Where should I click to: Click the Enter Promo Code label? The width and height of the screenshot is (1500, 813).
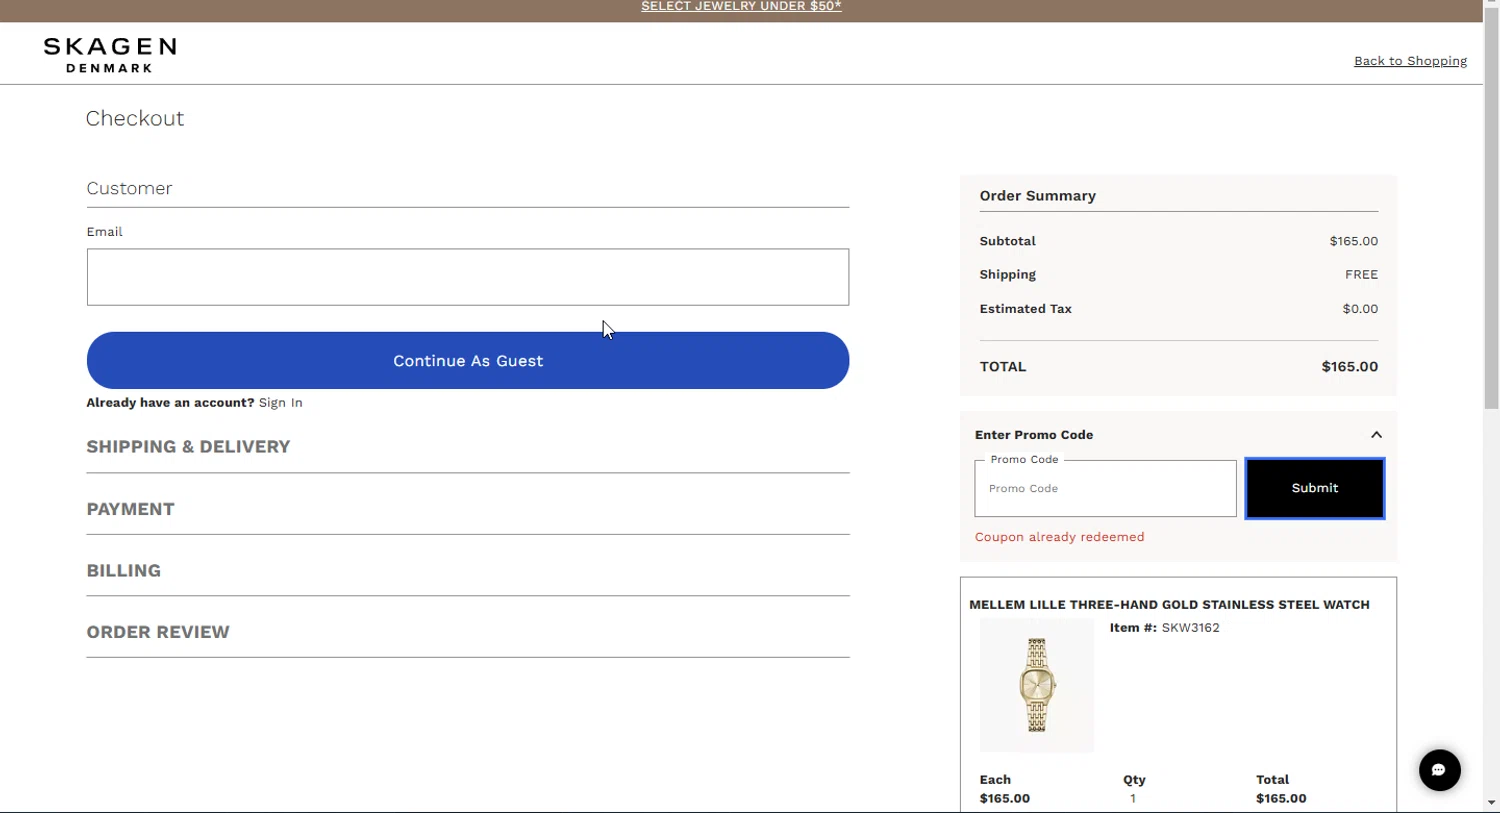[x=1033, y=435]
